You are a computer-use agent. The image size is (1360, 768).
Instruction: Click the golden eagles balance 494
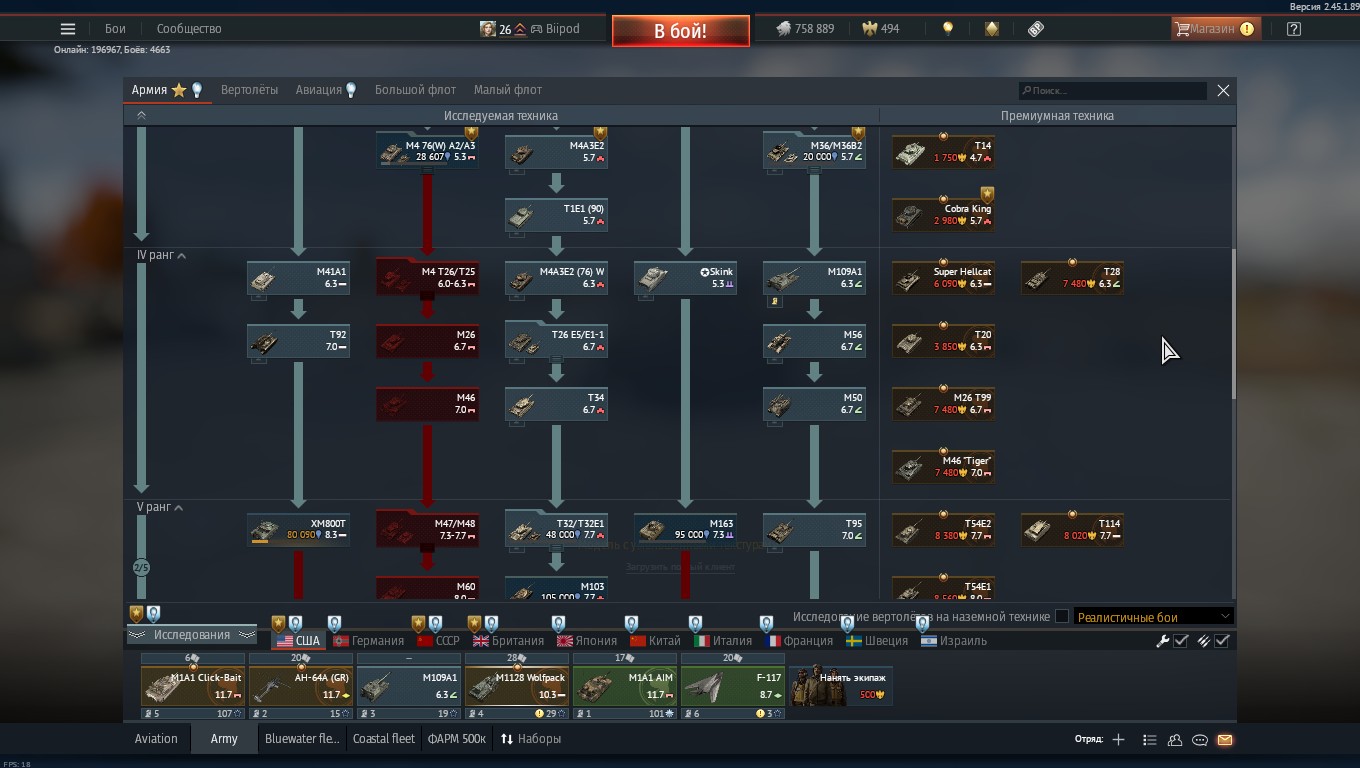[x=881, y=29]
